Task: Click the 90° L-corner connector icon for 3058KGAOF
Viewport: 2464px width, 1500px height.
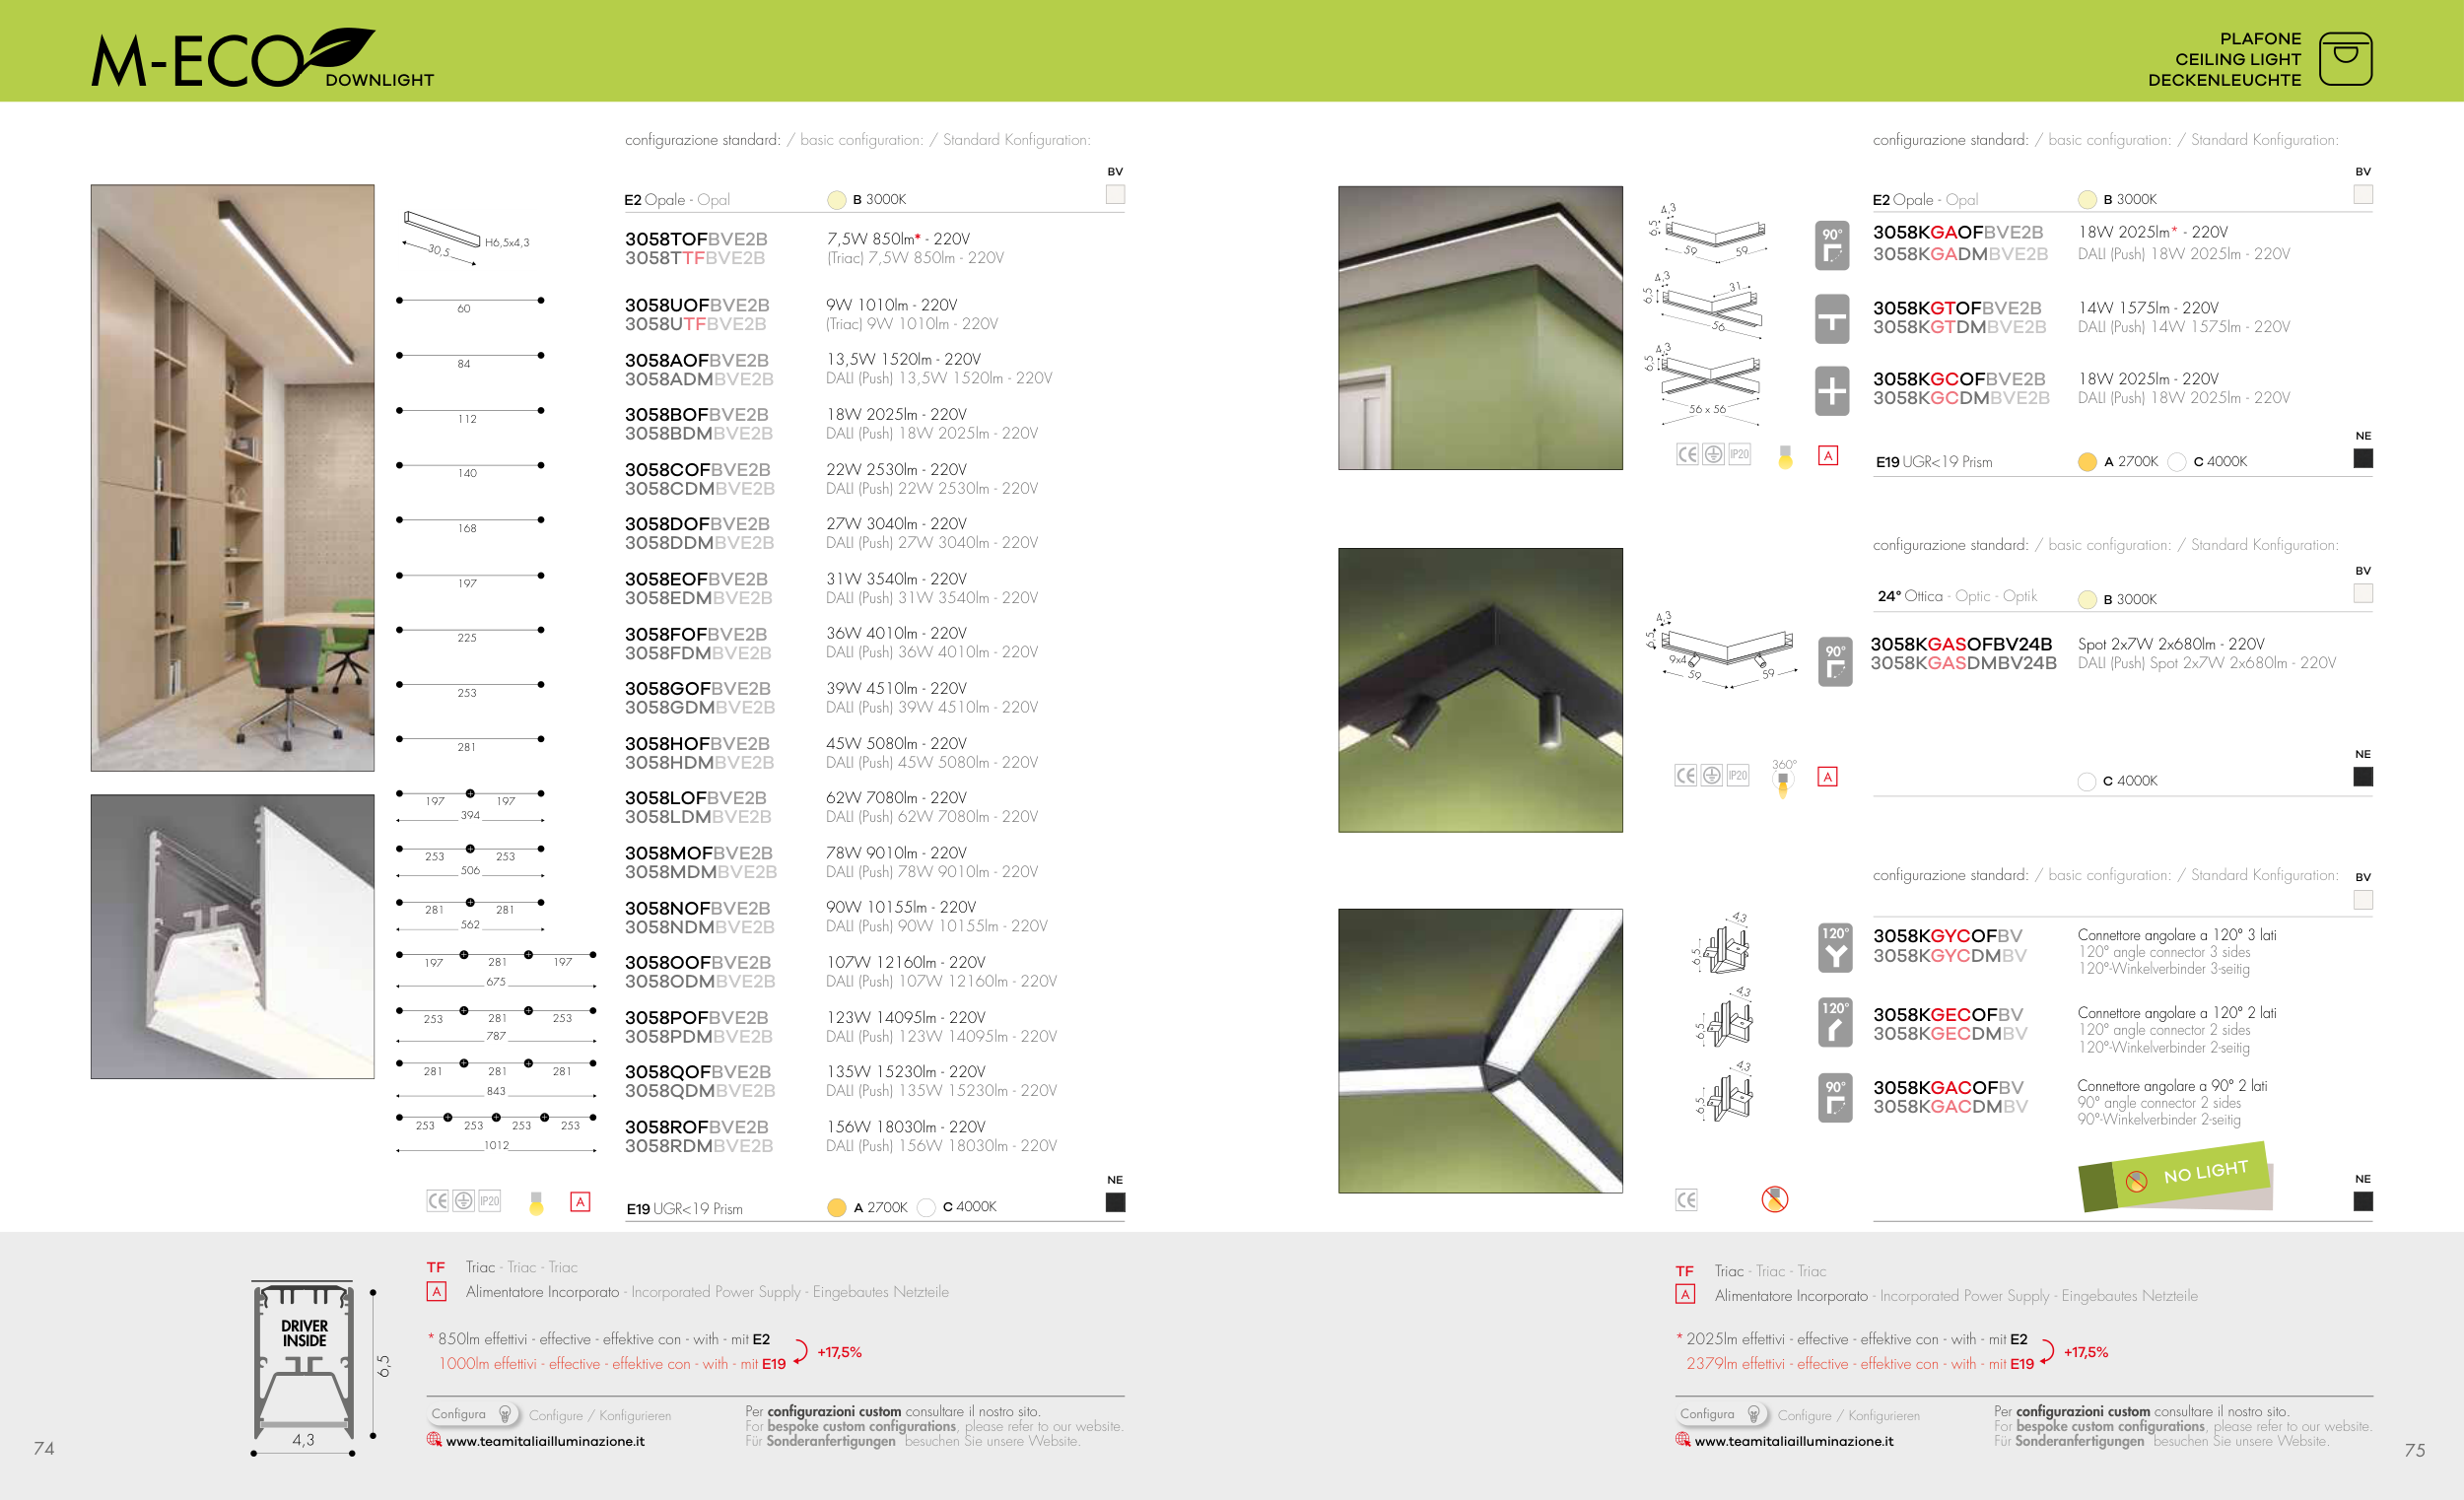Action: coord(1833,246)
